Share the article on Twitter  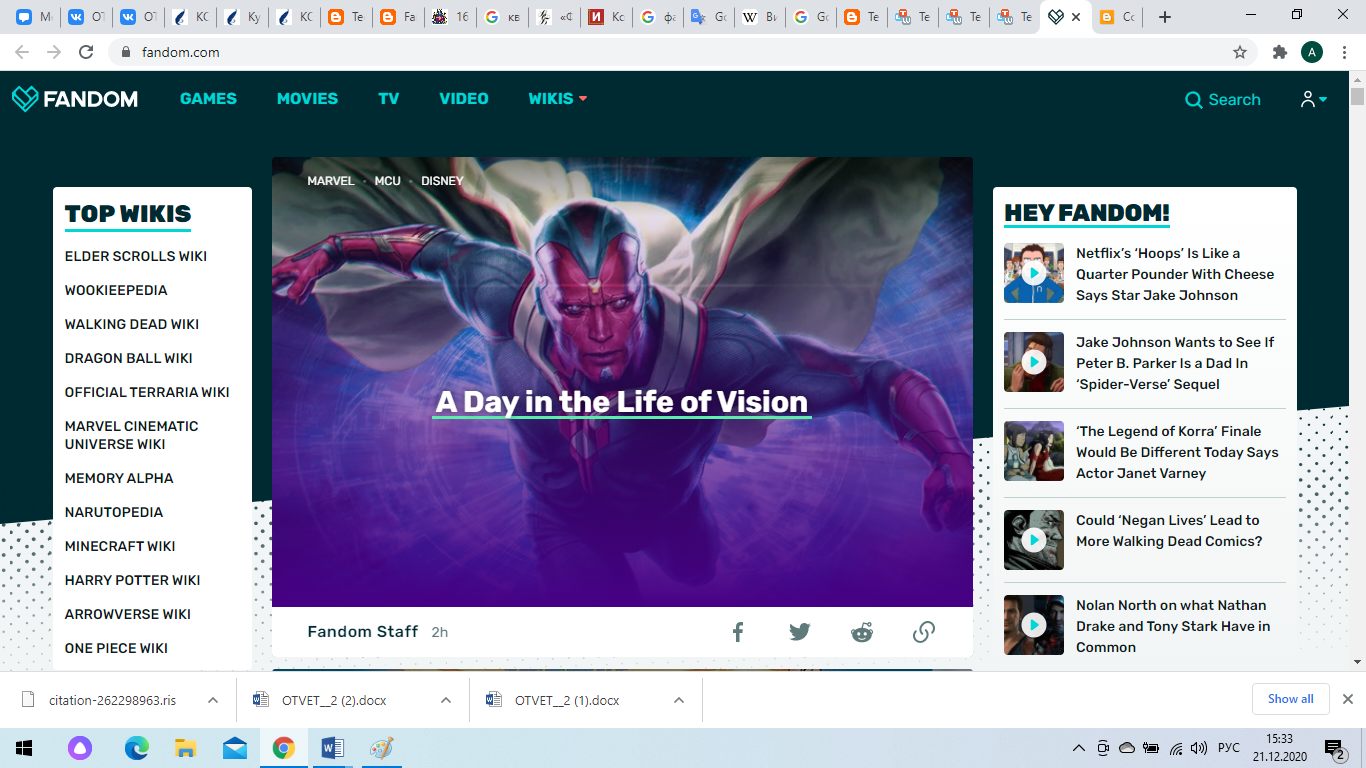pos(799,632)
